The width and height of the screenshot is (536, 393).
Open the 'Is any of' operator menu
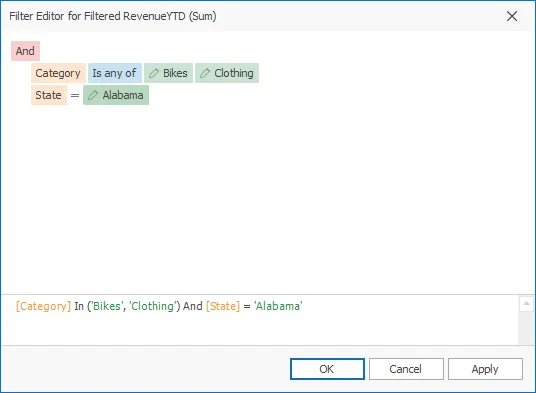[x=115, y=73]
